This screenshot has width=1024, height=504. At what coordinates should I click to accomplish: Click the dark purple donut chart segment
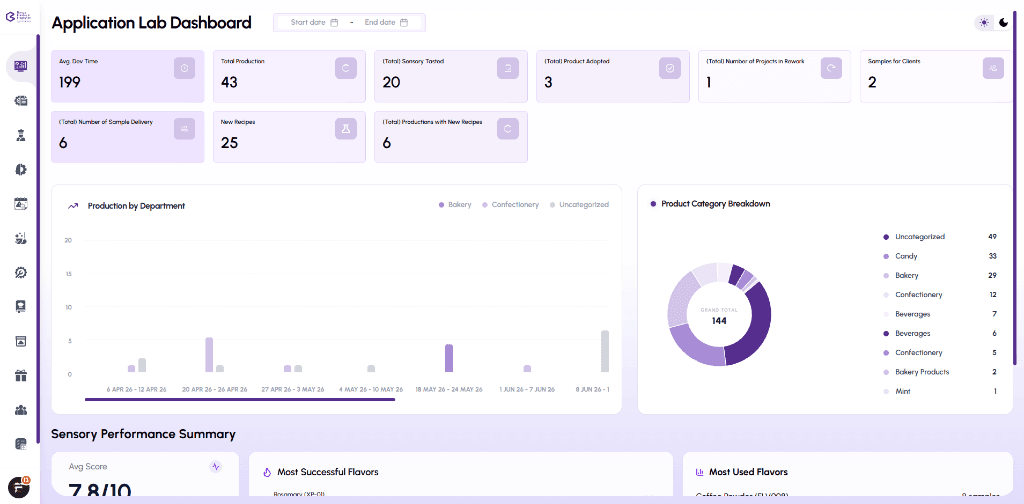coord(759,326)
